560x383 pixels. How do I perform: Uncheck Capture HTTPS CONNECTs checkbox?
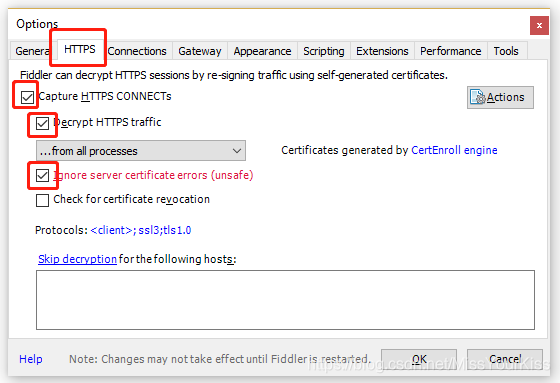27,97
